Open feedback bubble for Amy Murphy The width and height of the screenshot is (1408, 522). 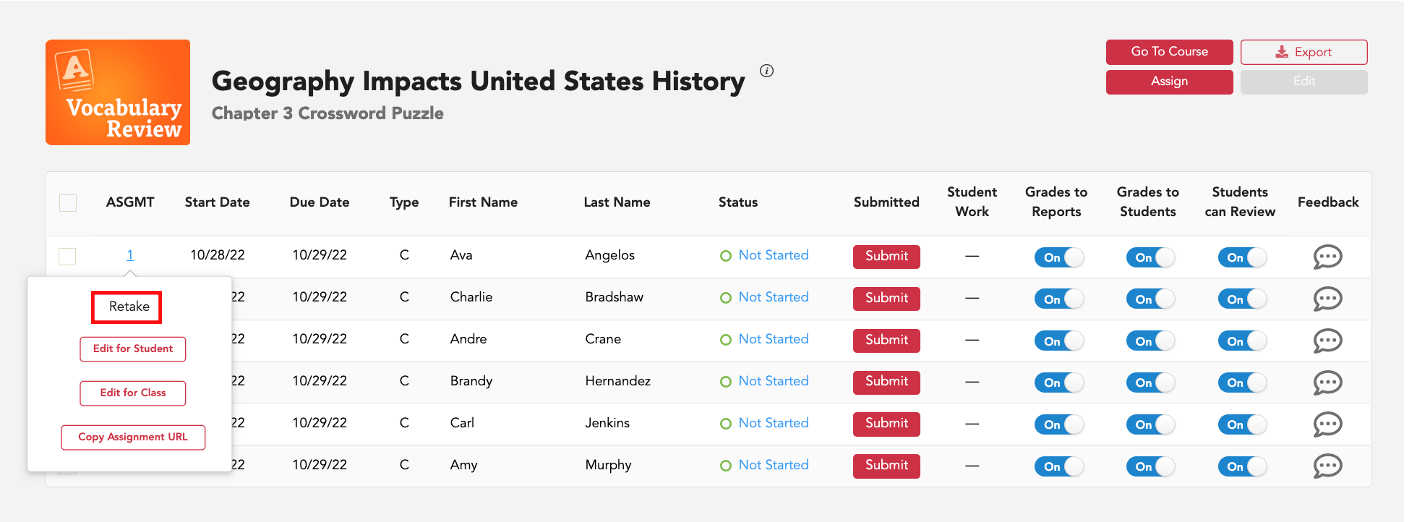click(x=1327, y=467)
